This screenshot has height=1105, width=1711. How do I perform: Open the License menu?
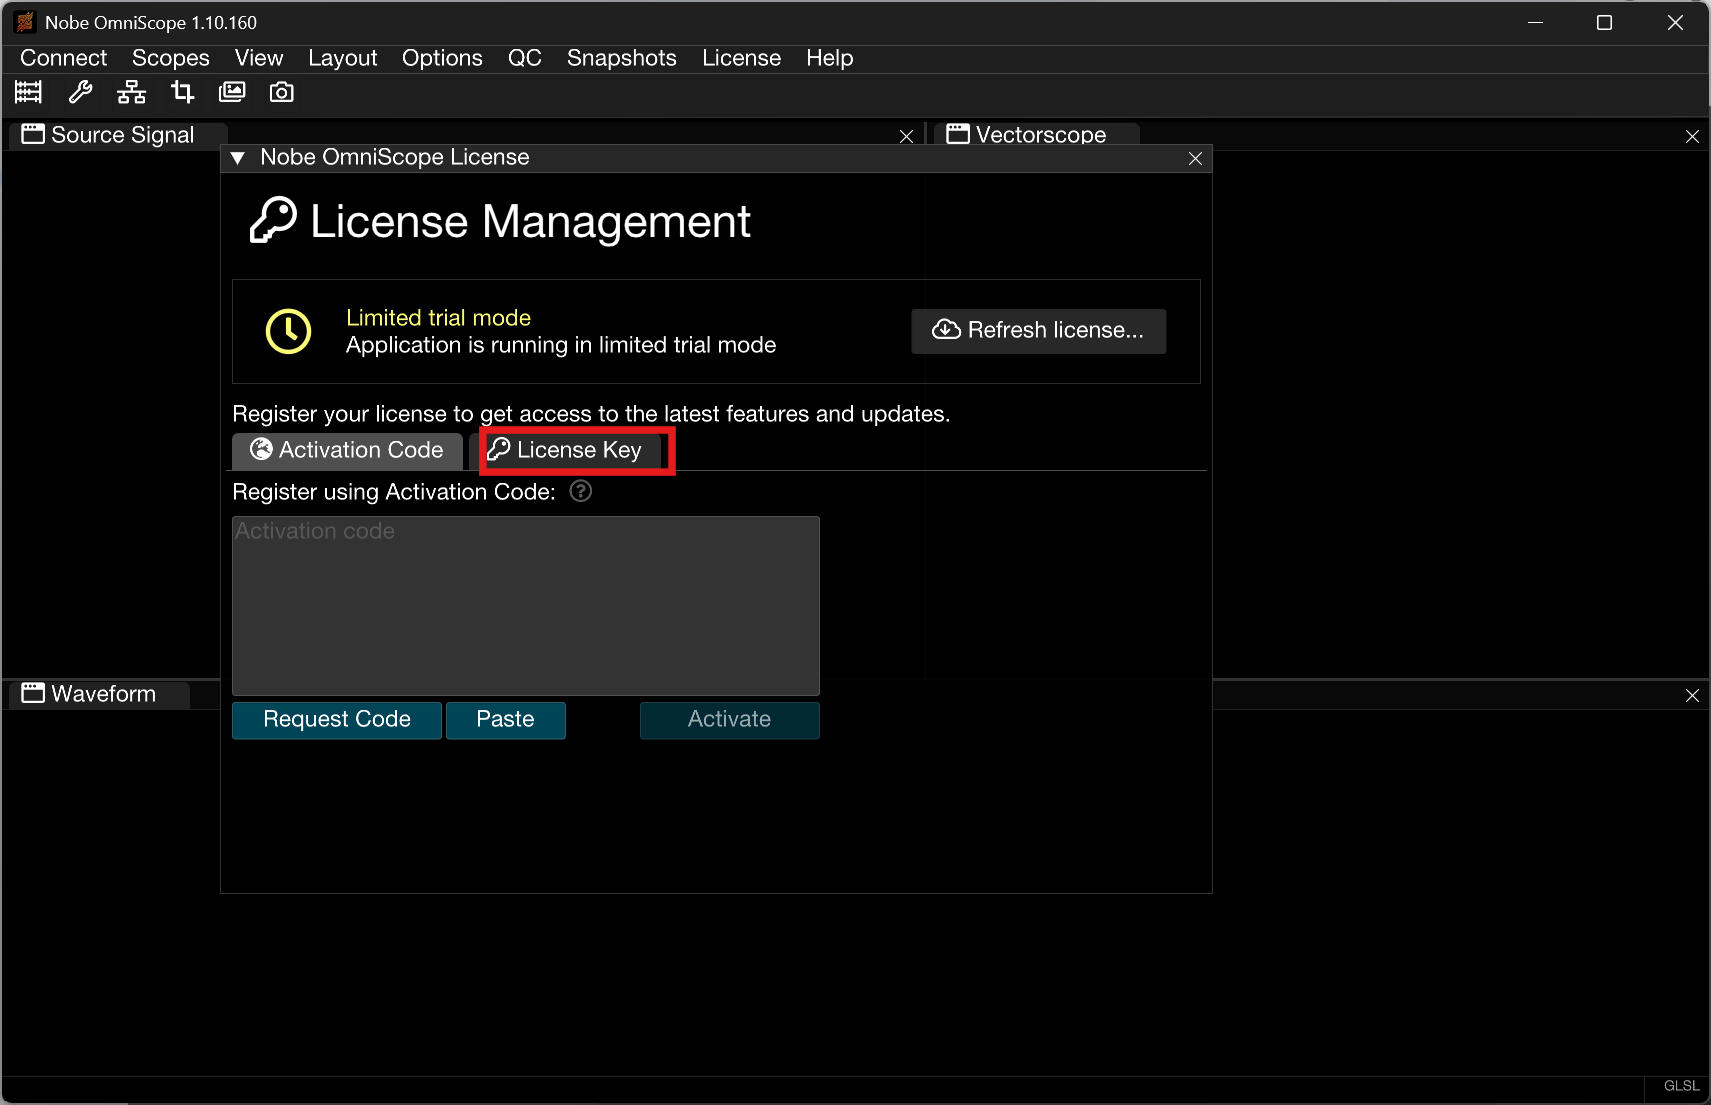741,58
